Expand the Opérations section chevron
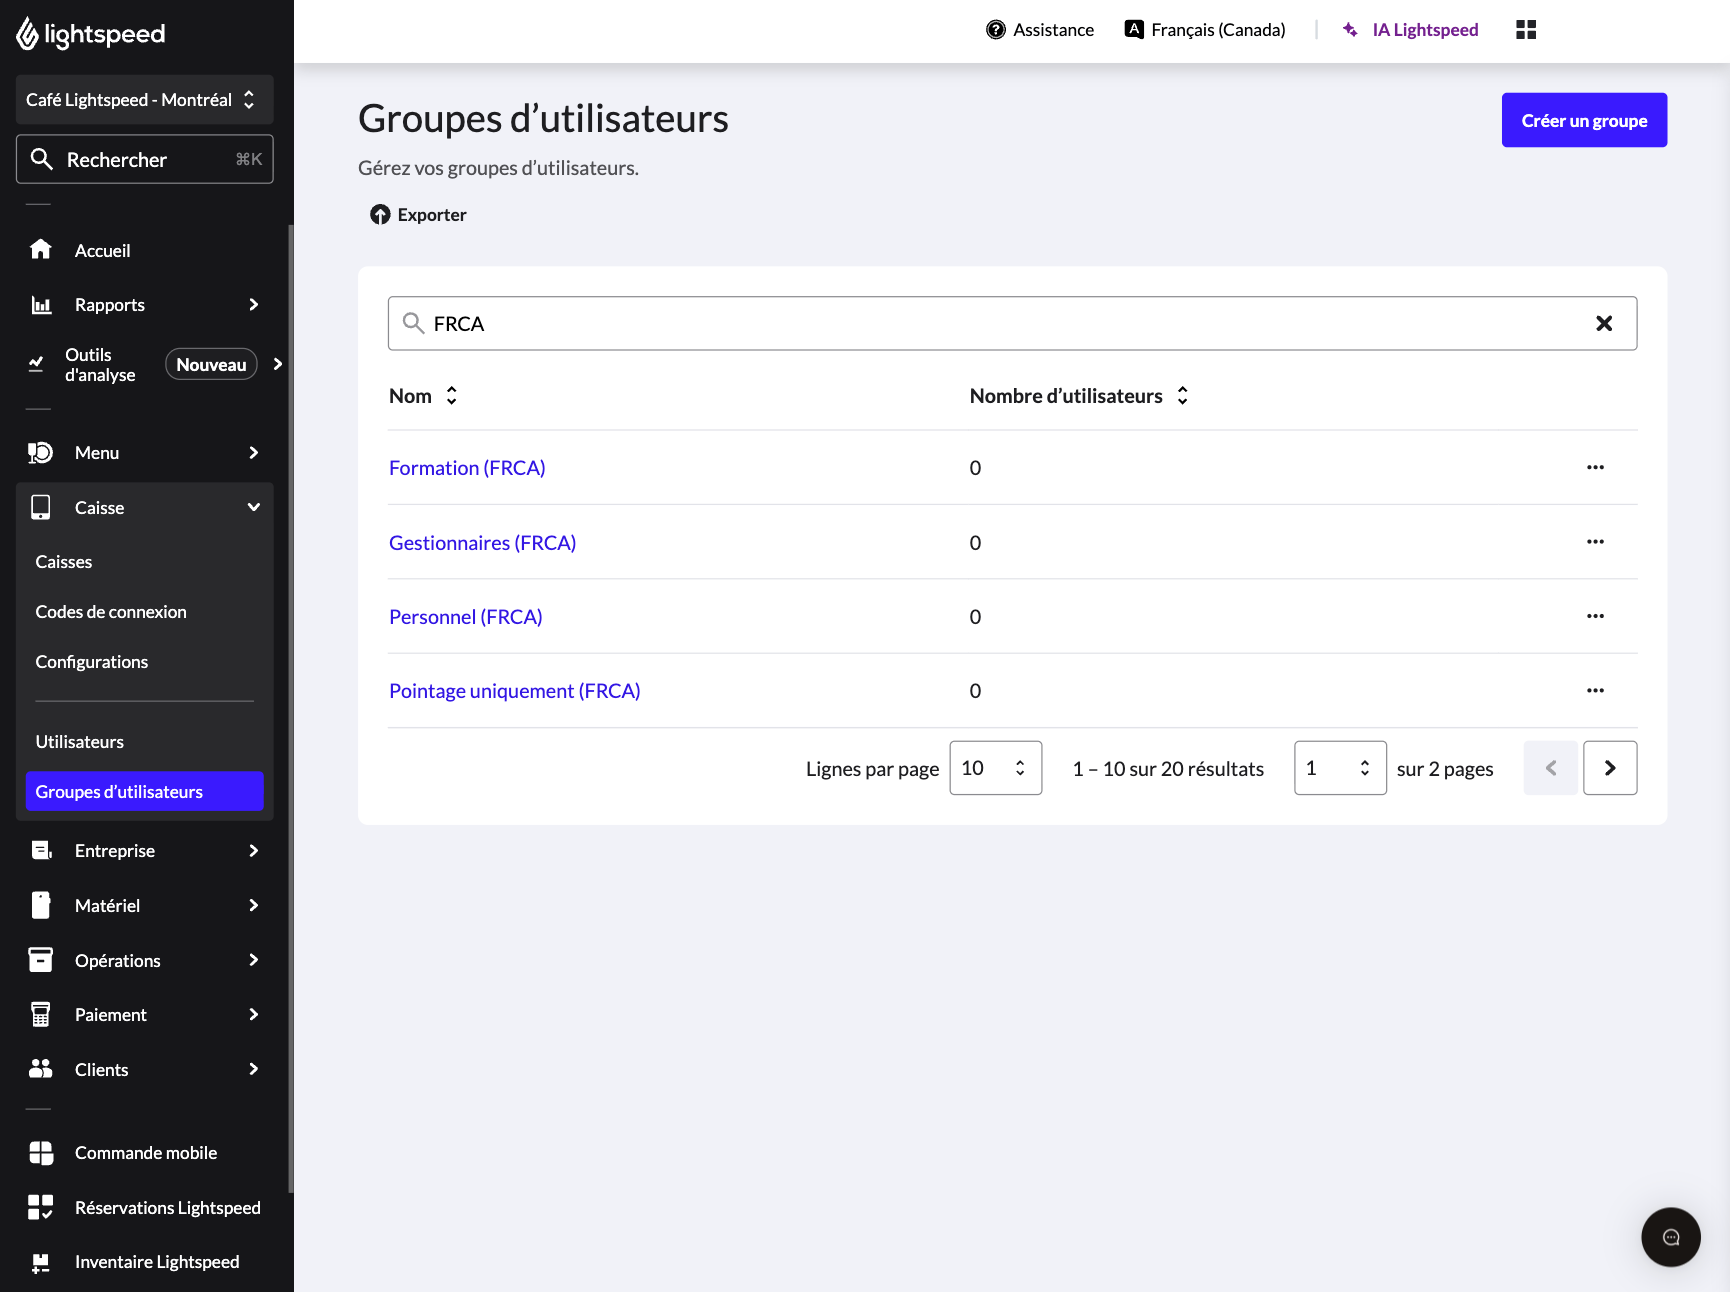The height and width of the screenshot is (1292, 1730). [x=253, y=960]
